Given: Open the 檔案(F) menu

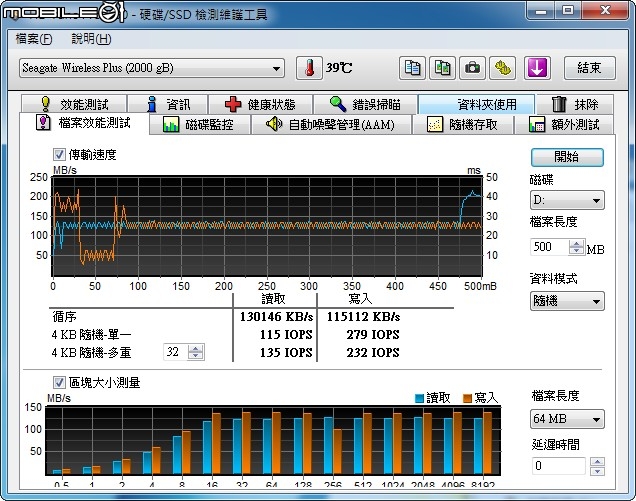Looking at the screenshot, I should [x=34, y=39].
